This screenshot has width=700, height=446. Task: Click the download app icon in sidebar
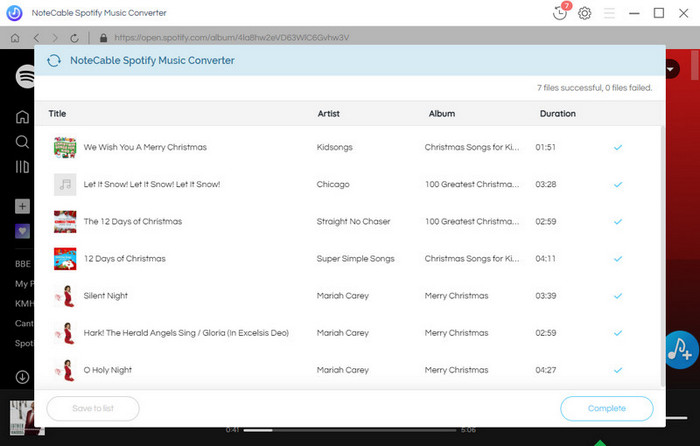tap(22, 377)
